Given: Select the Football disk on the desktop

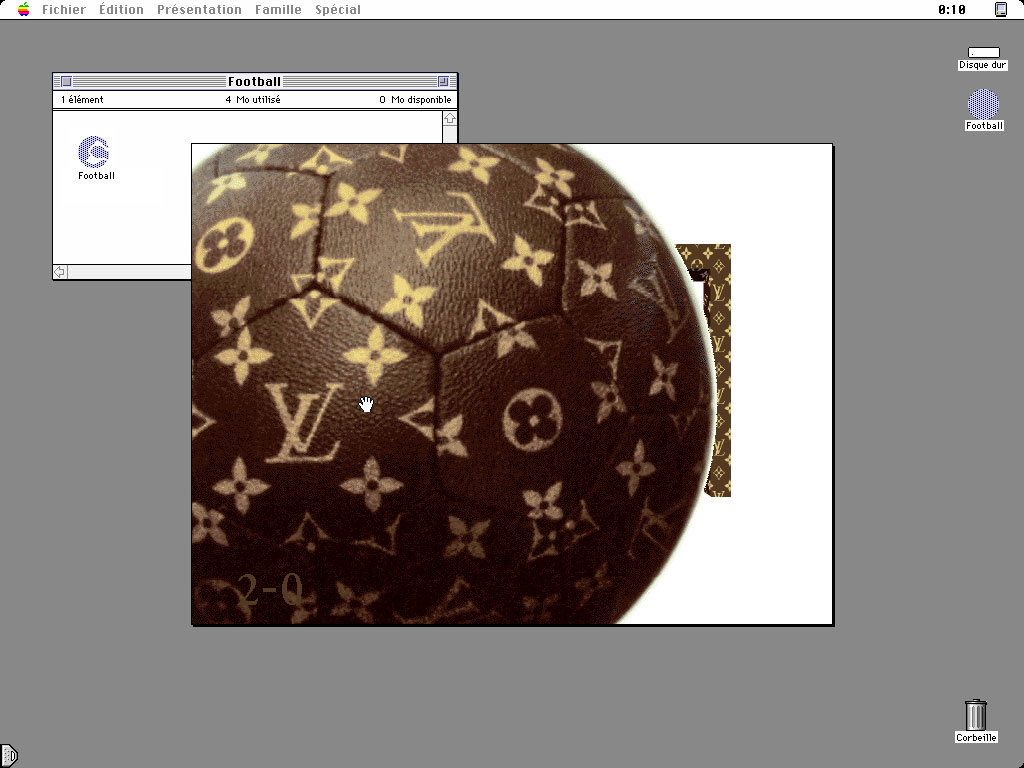Looking at the screenshot, I should (x=983, y=105).
